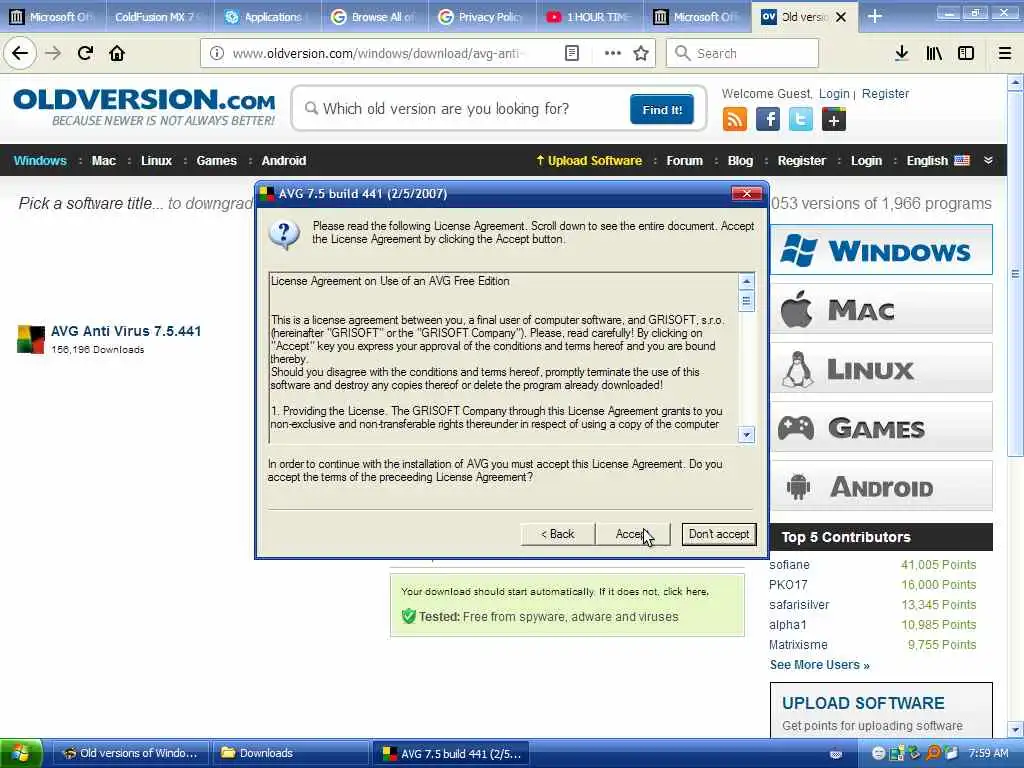Click the Android platform banner in sidebar
This screenshot has height=768, width=1024.
coord(881,487)
